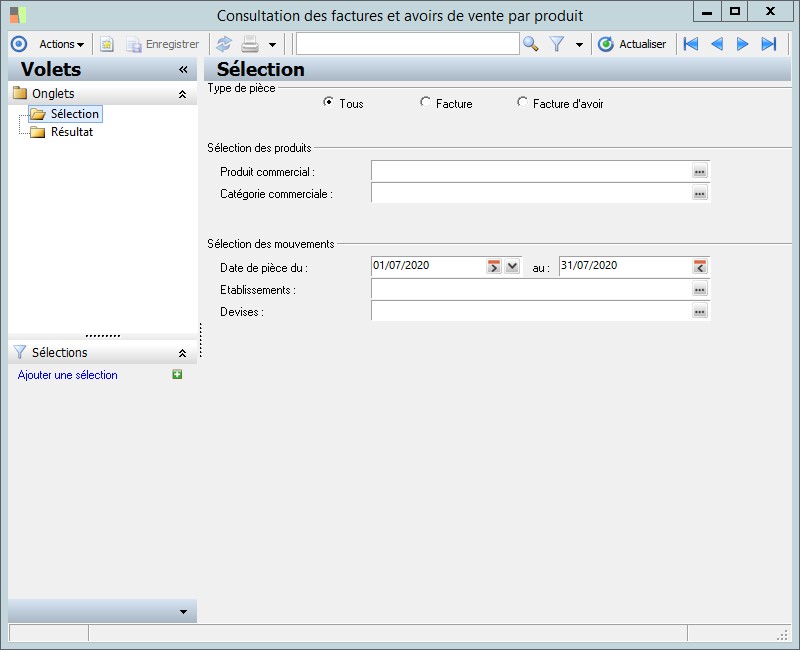Open the dropdown arrow at Volets panel bottom

pyautogui.click(x=183, y=612)
